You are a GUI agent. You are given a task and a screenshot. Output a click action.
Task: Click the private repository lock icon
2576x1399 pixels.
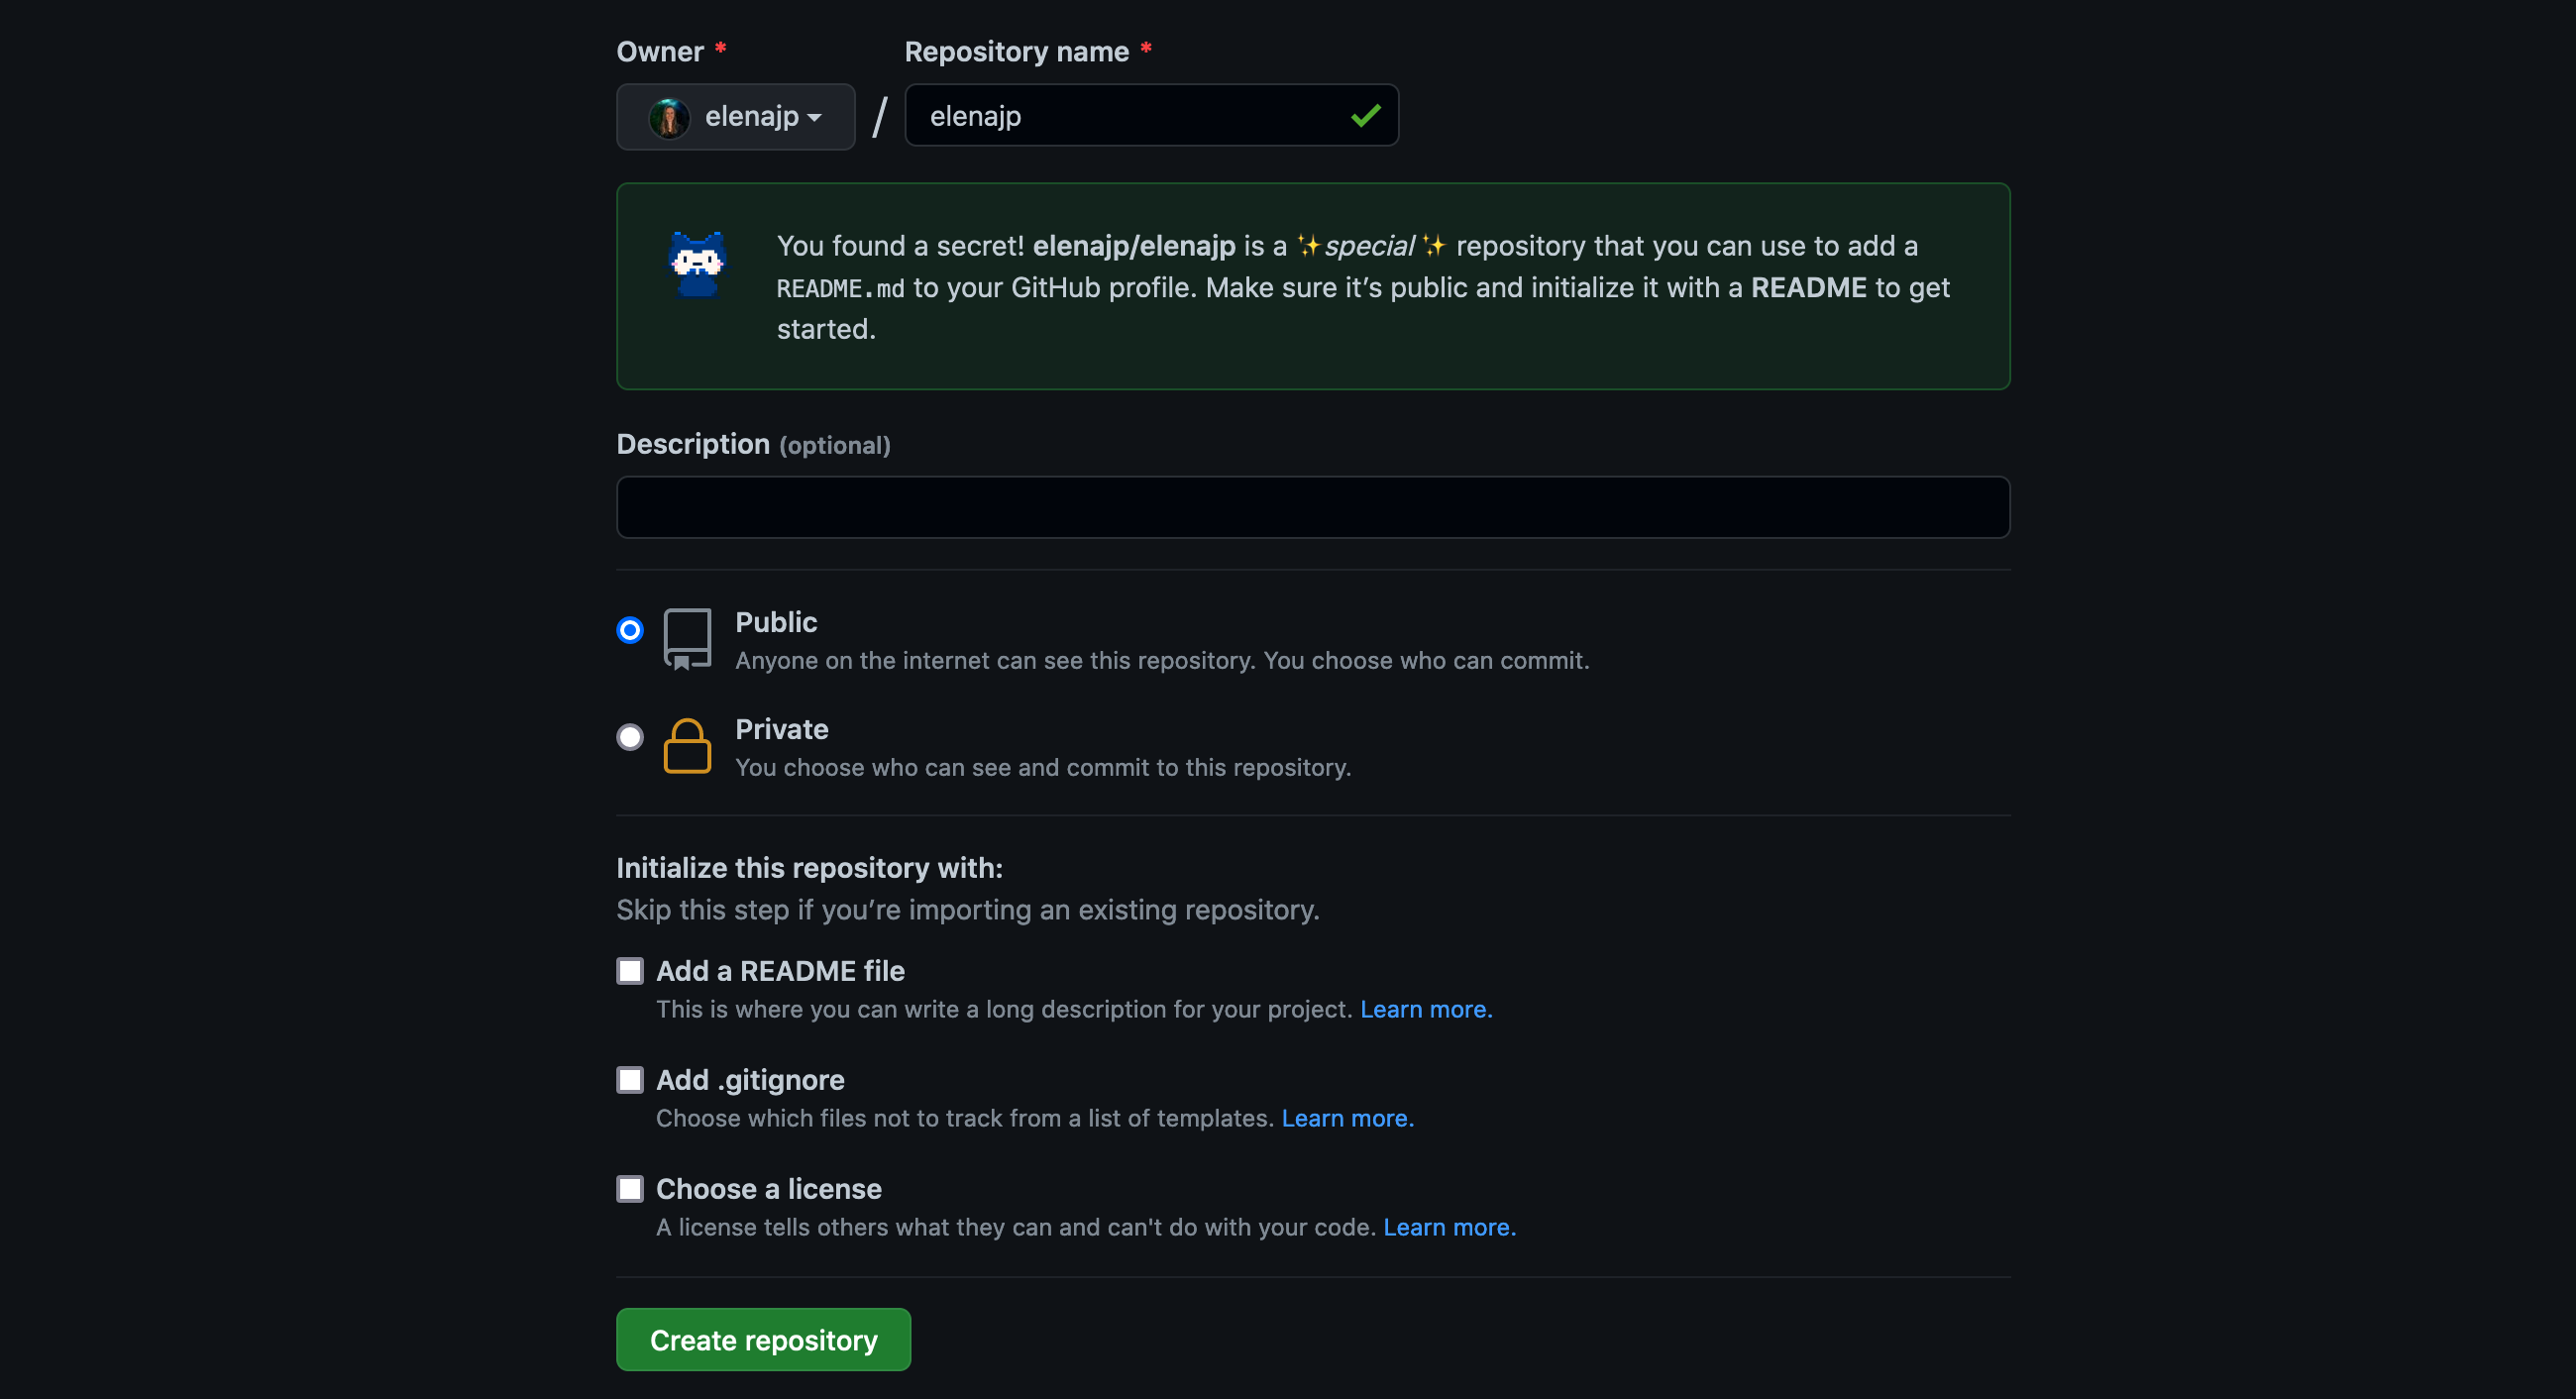687,746
